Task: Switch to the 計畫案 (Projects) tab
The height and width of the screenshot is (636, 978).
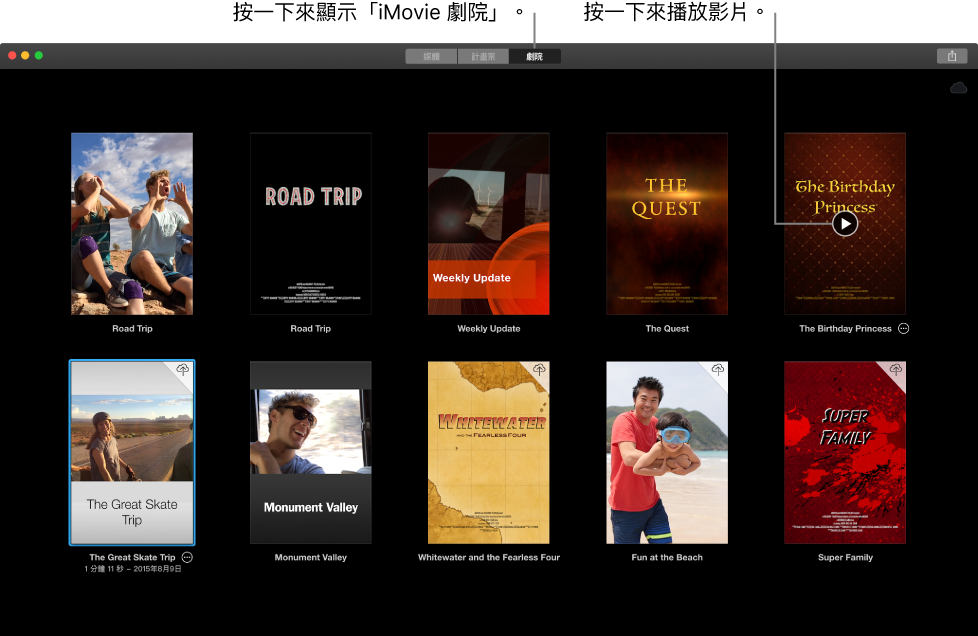Action: click(x=482, y=56)
